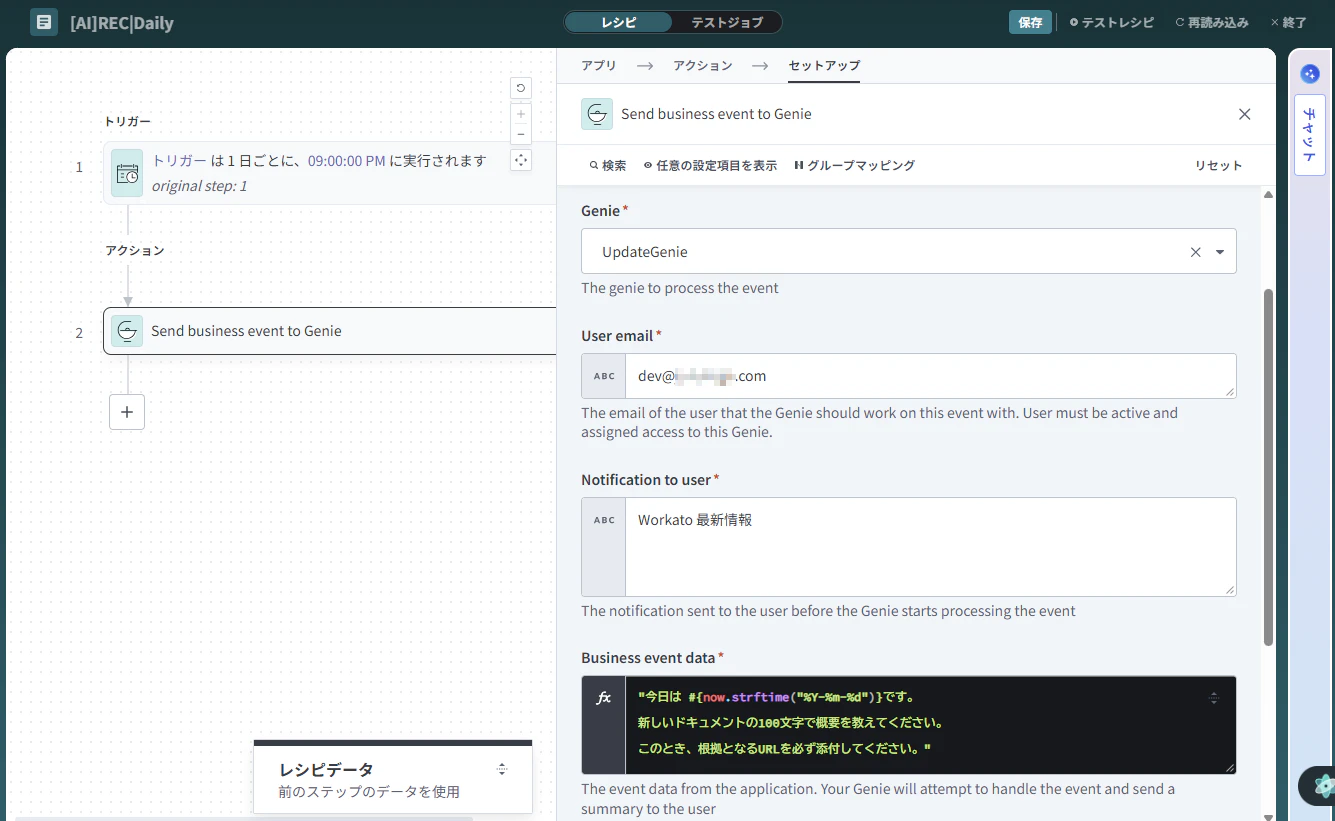Add a new step with the plus button
Viewport: 1335px width, 821px height.
click(127, 411)
